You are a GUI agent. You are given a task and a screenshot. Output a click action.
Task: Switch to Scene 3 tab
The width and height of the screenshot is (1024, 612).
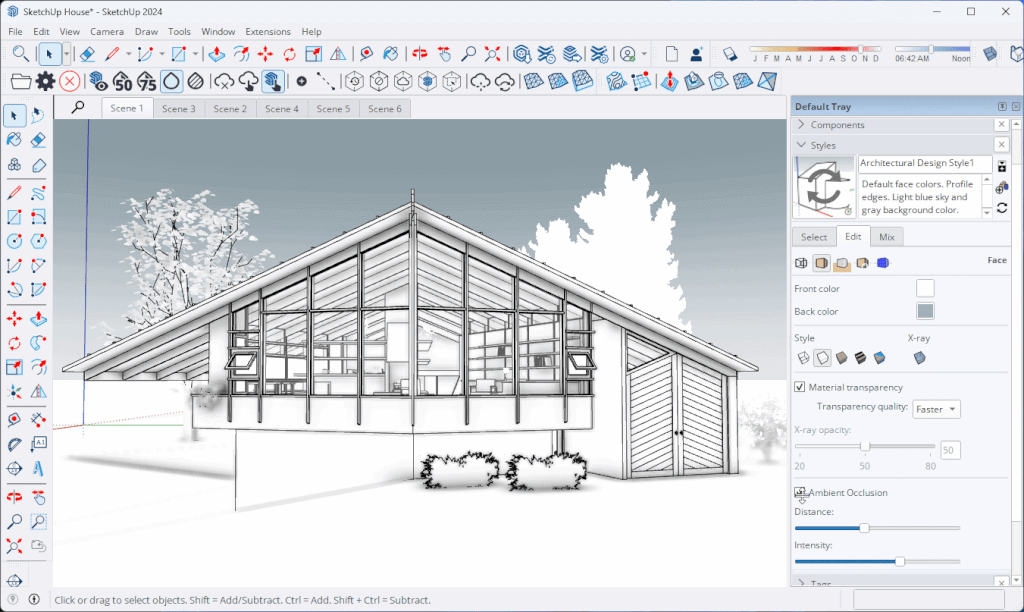pyautogui.click(x=179, y=108)
